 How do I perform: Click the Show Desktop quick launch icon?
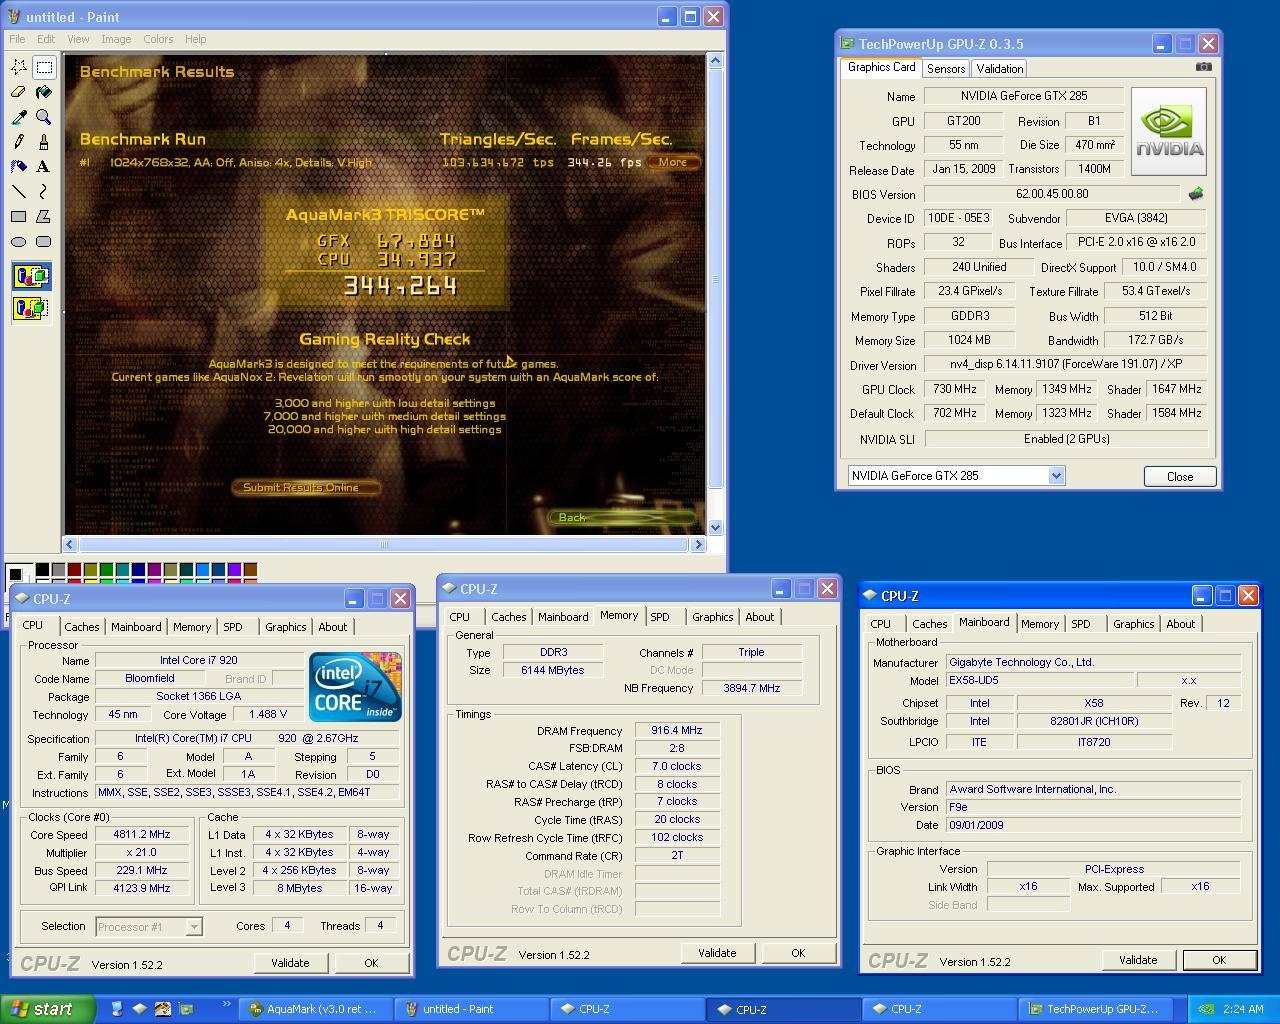coord(117,1009)
